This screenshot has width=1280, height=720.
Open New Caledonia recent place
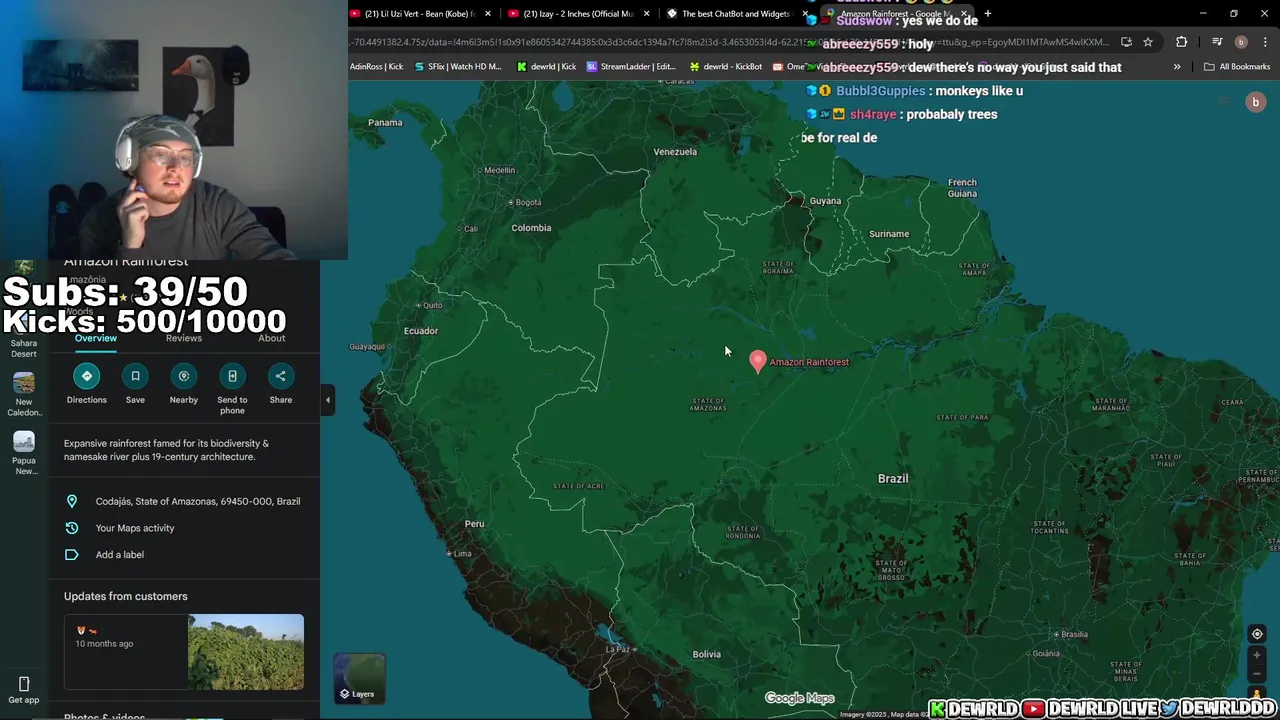pos(24,395)
